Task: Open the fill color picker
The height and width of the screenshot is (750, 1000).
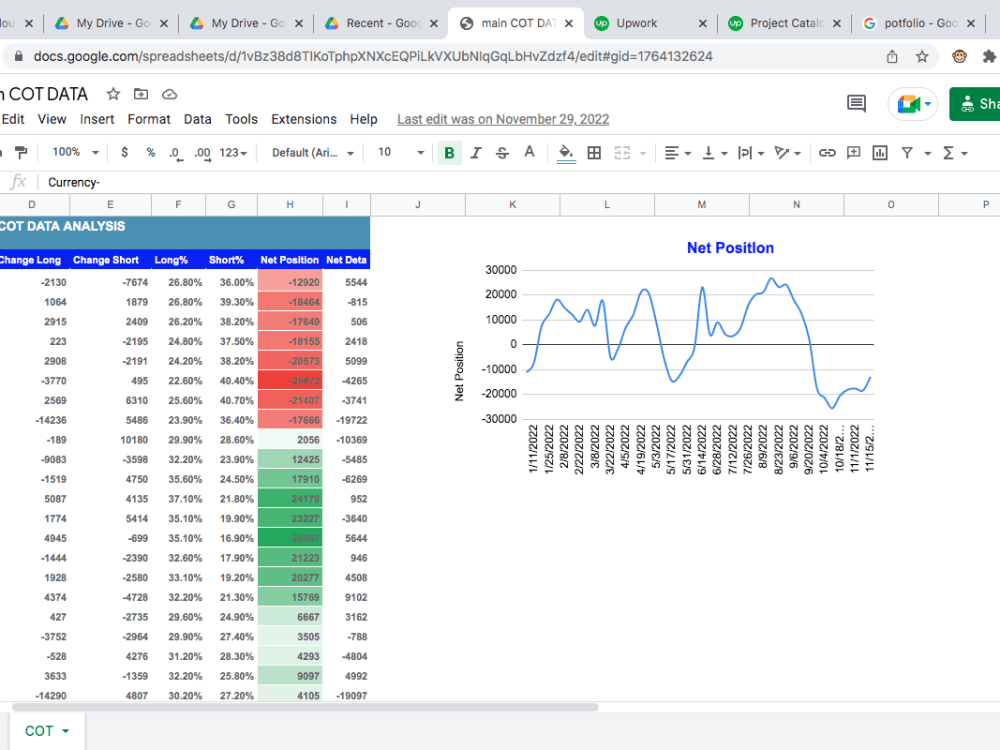Action: click(566, 152)
